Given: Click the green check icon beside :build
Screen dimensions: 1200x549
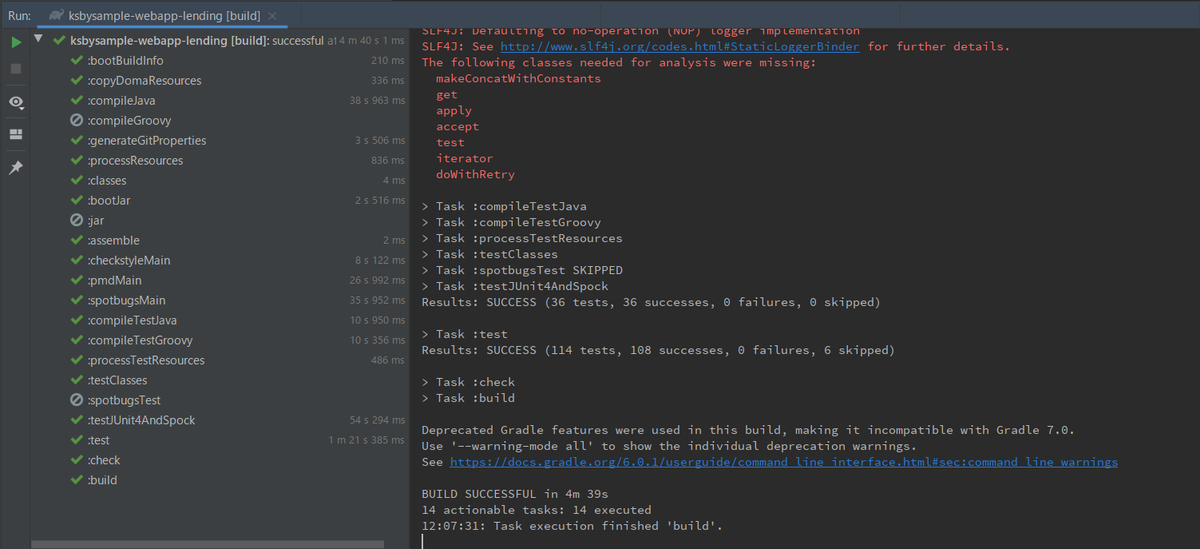Looking at the screenshot, I should 77,480.
